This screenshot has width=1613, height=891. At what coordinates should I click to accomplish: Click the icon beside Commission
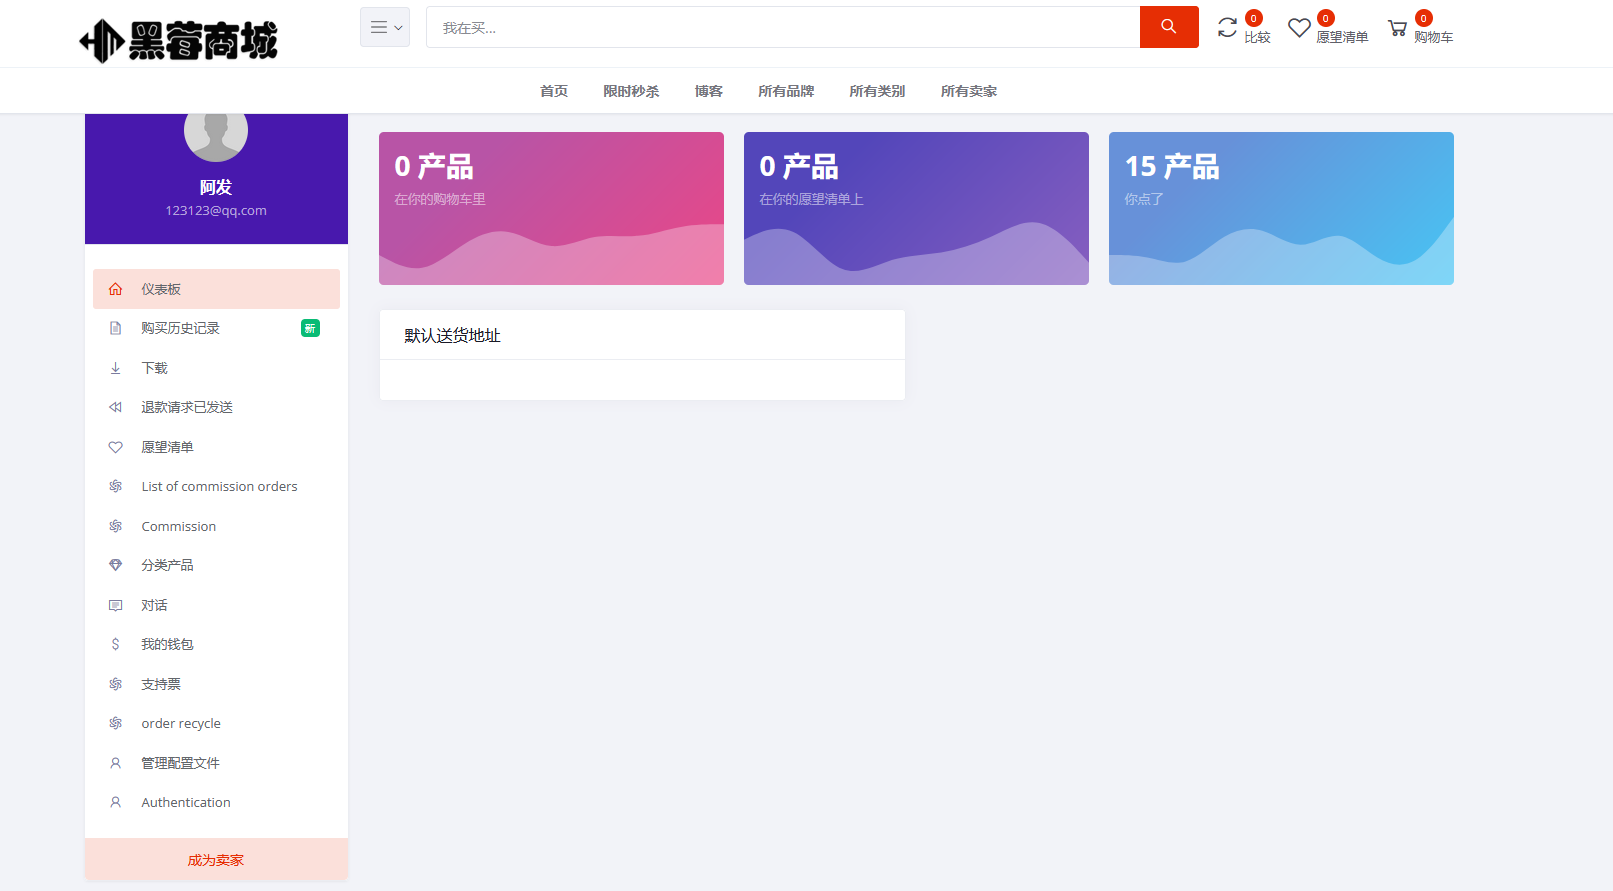coord(116,526)
